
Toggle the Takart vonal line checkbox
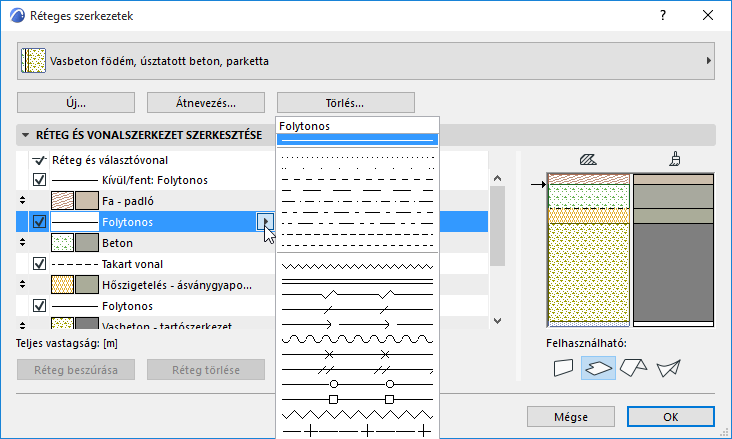click(x=40, y=264)
